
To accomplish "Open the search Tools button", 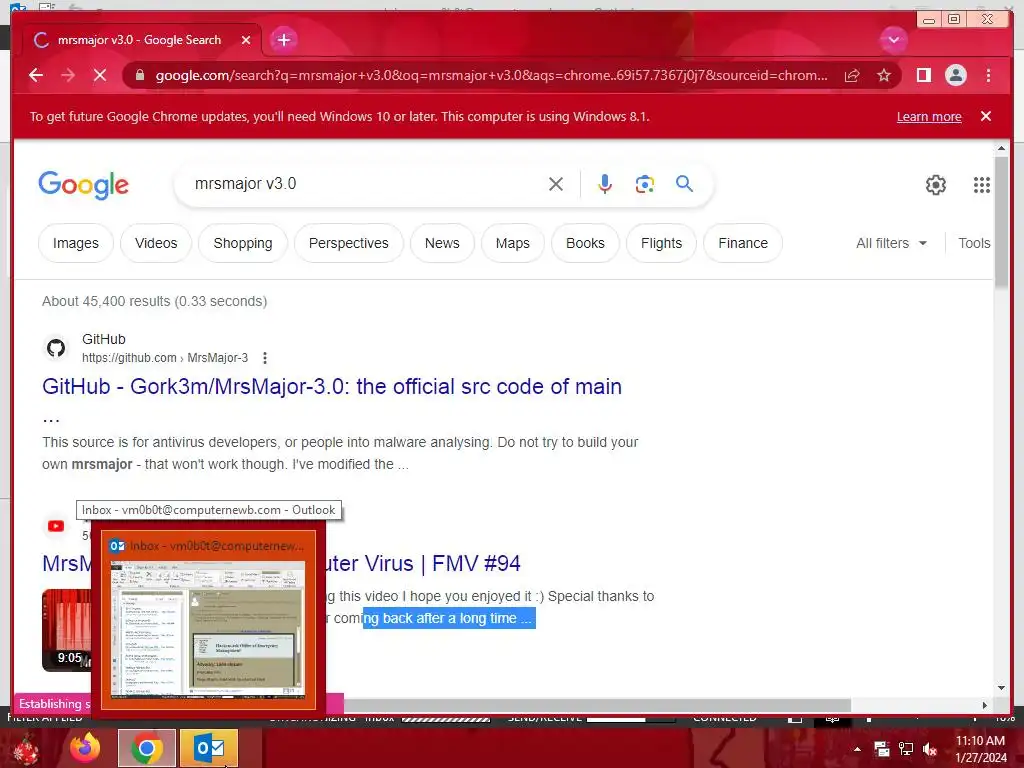I will click(974, 243).
